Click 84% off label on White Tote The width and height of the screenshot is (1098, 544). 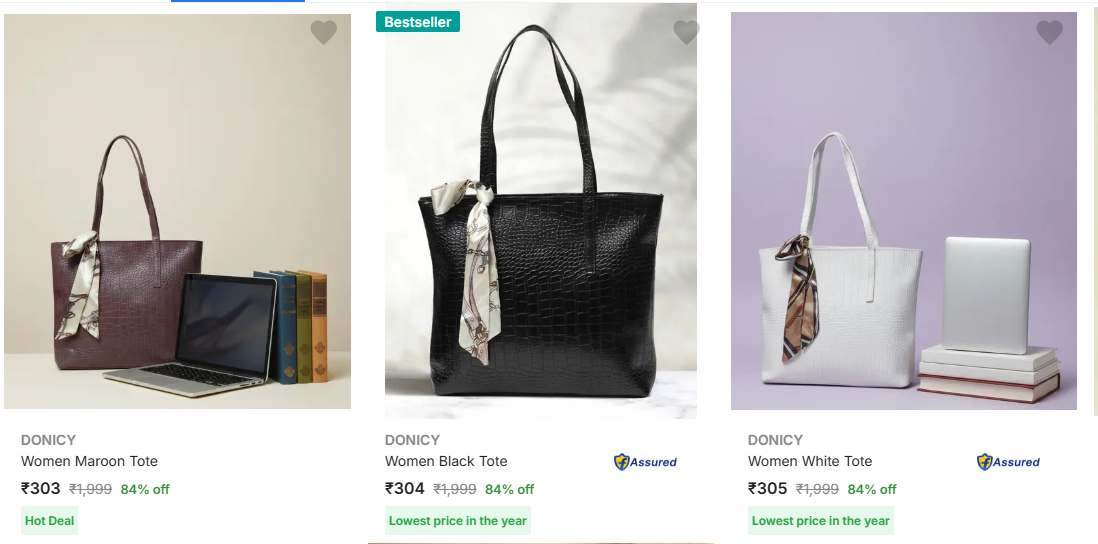click(872, 490)
